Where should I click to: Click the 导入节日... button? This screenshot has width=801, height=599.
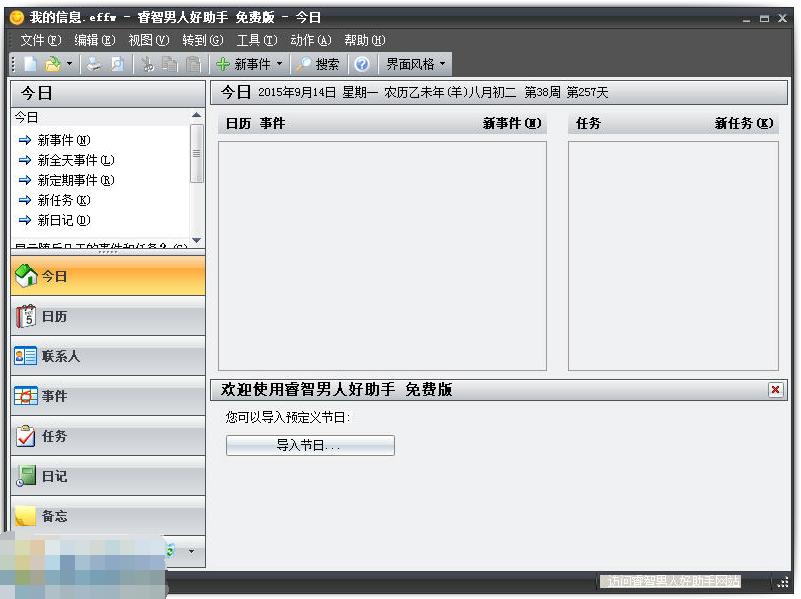pos(310,445)
